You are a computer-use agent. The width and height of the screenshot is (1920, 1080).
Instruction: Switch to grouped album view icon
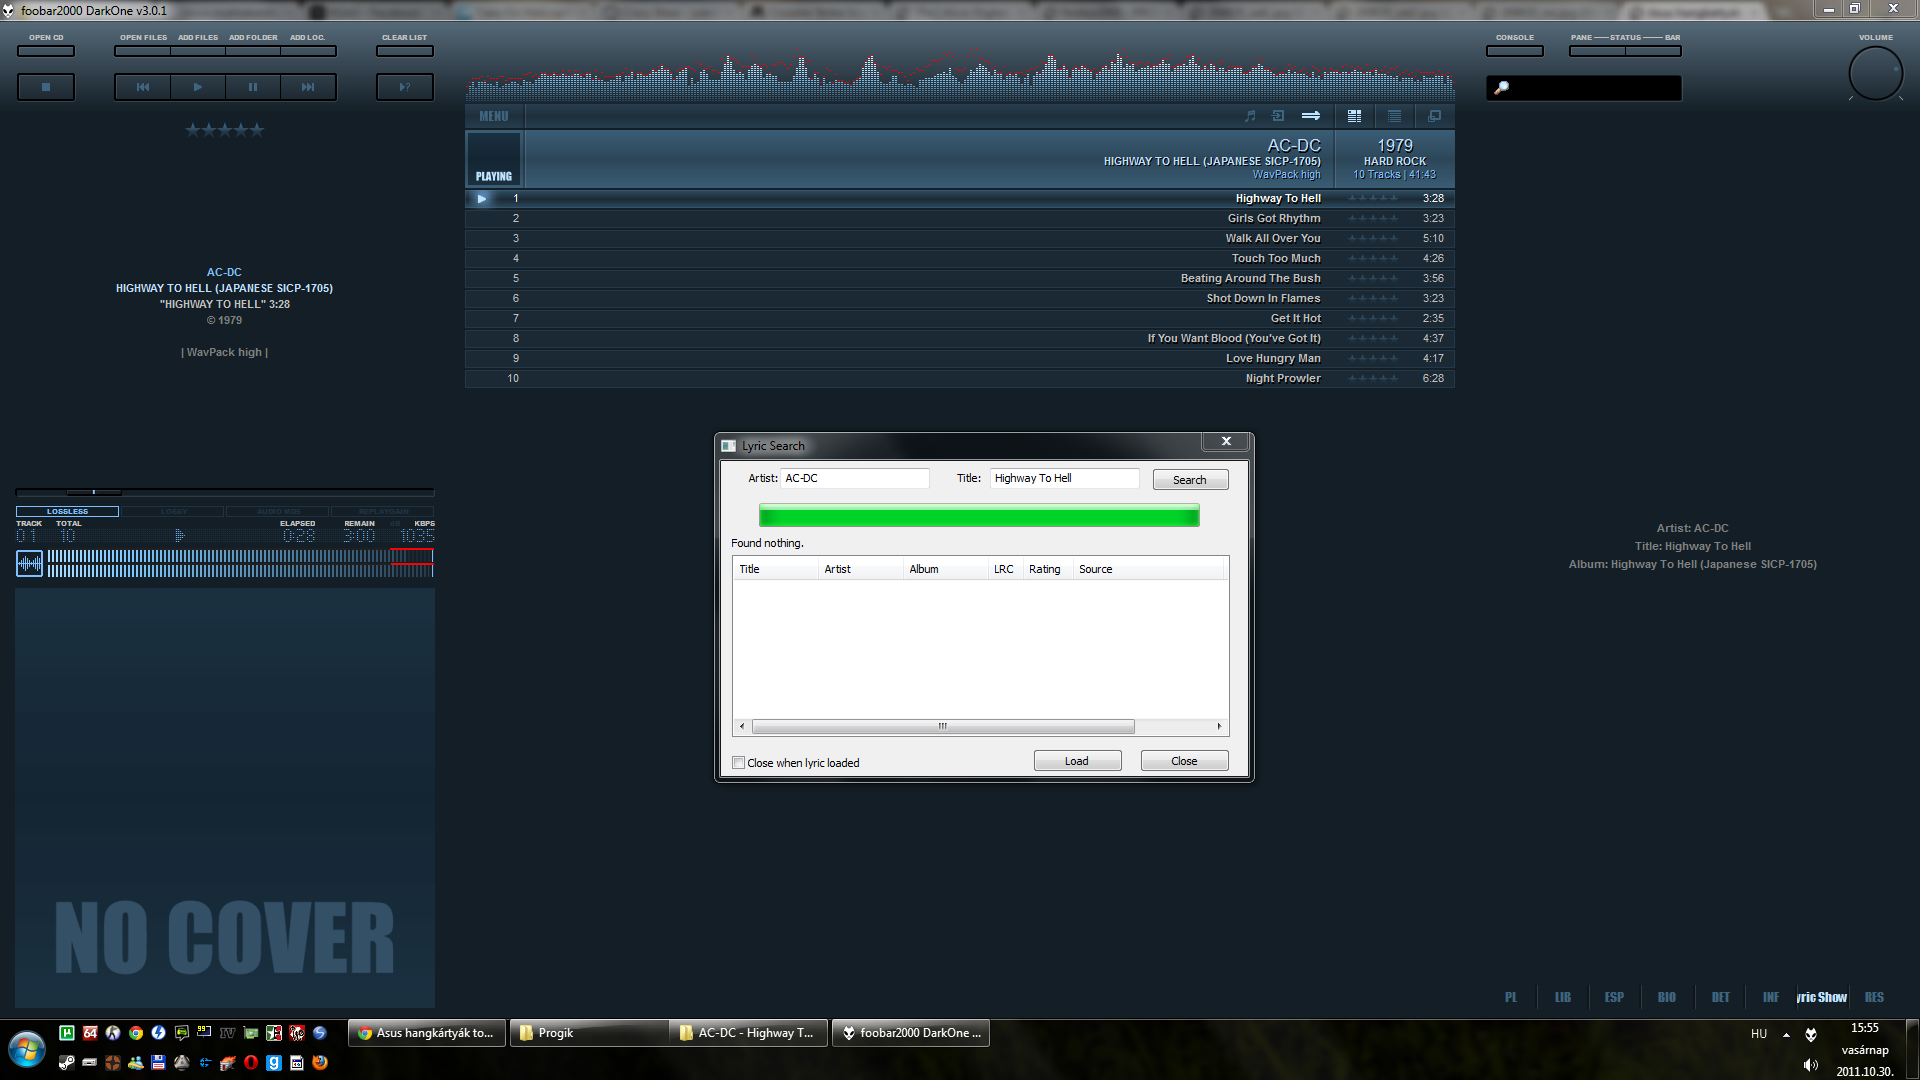coord(1355,116)
